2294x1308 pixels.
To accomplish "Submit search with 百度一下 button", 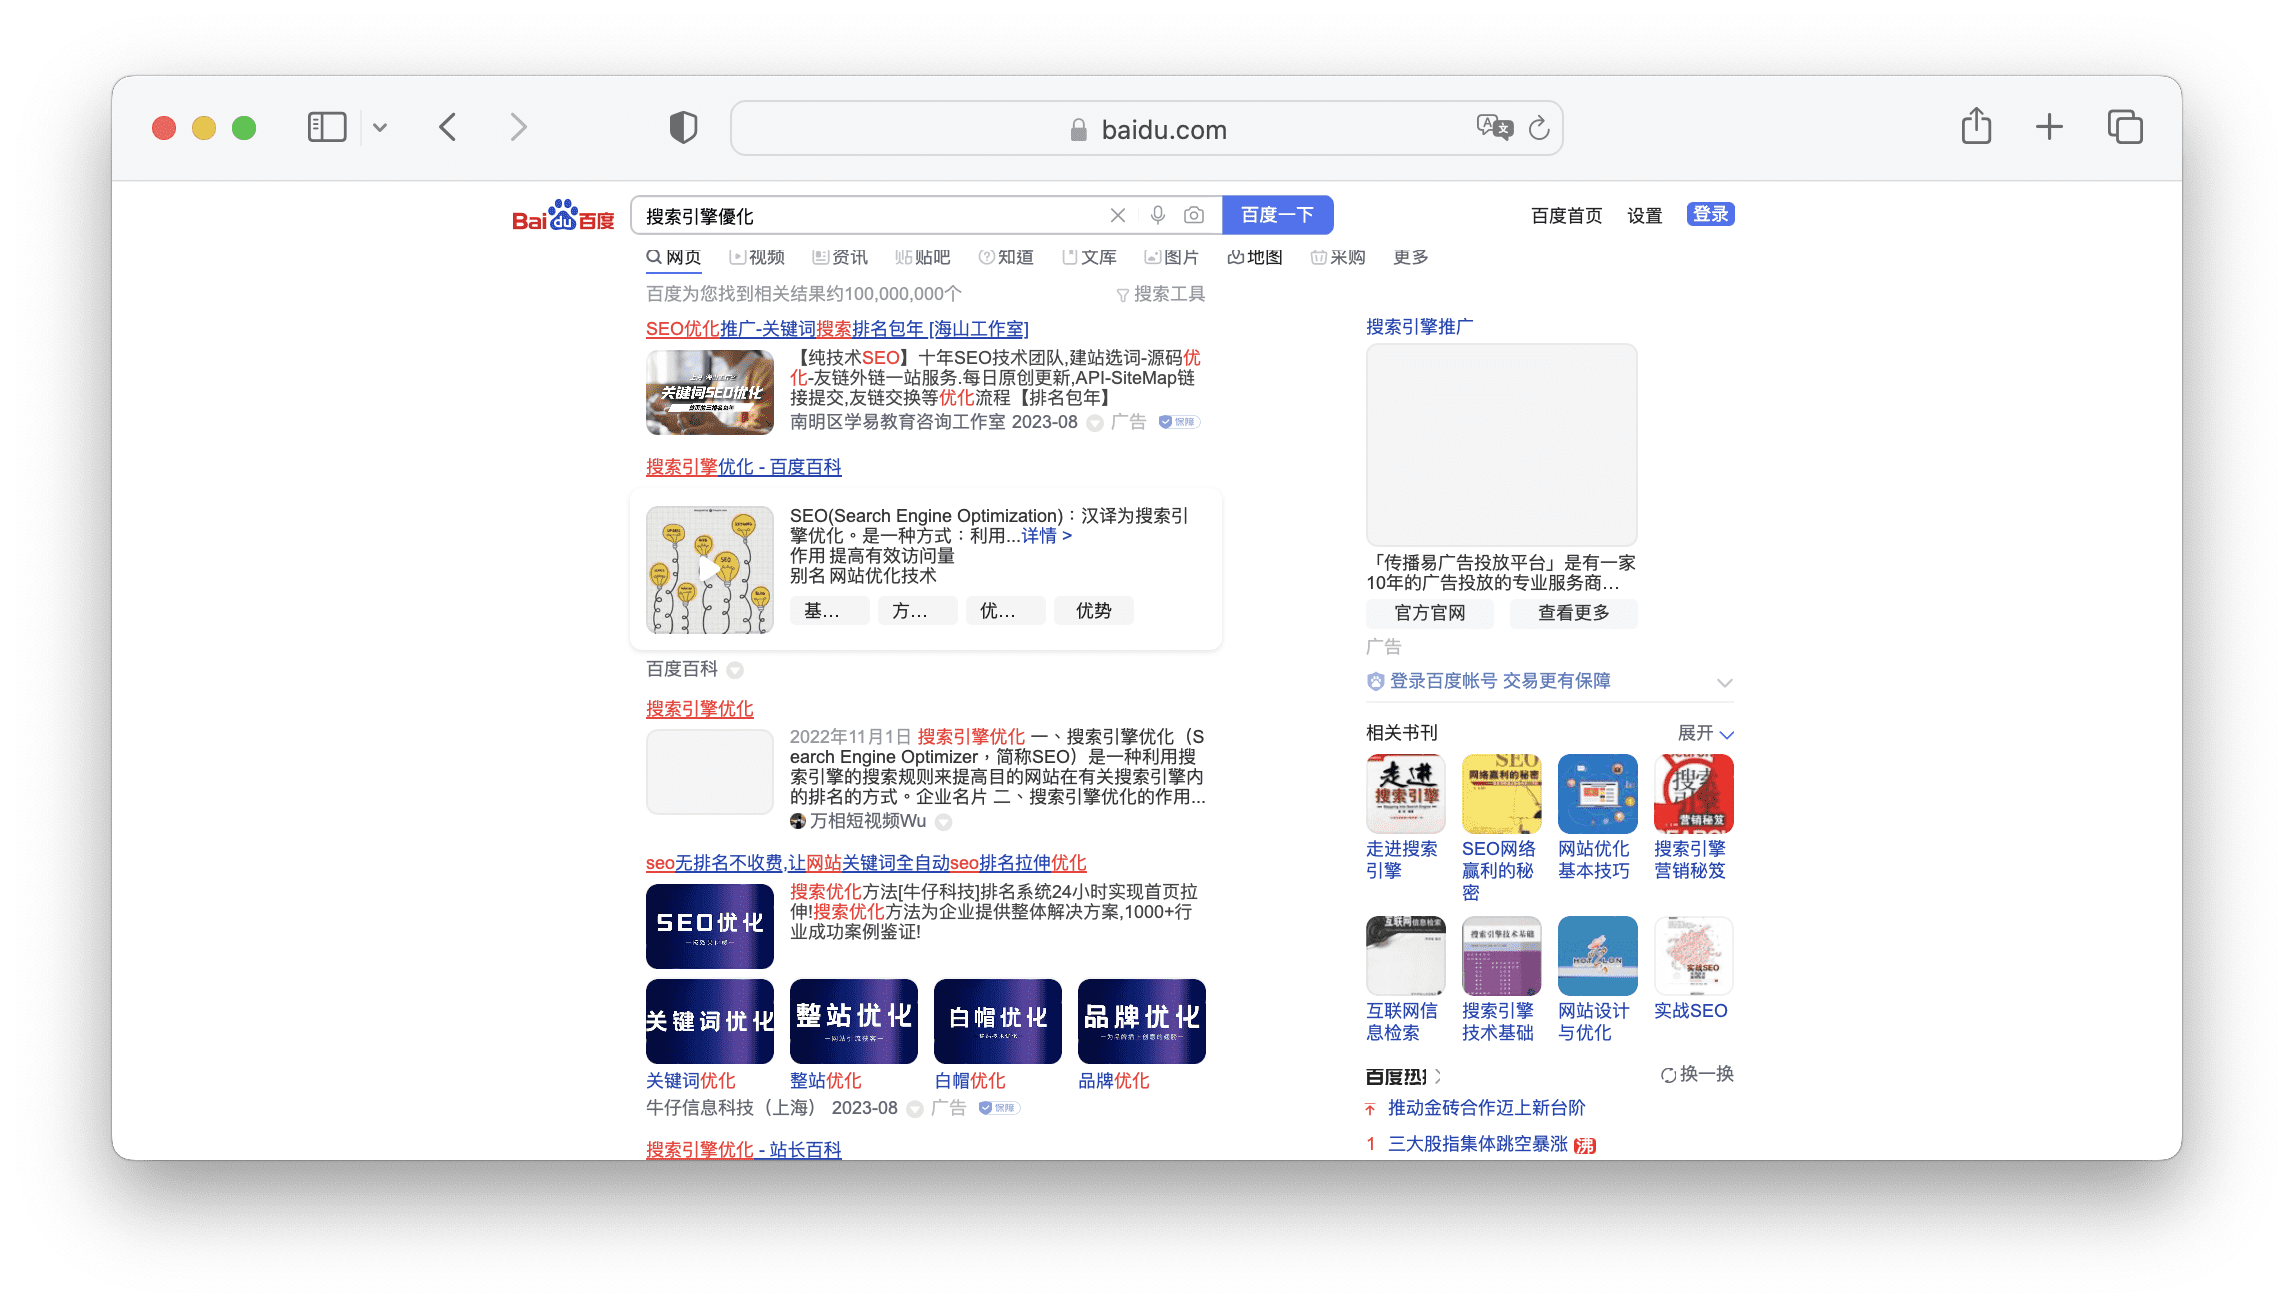I will pyautogui.click(x=1277, y=215).
